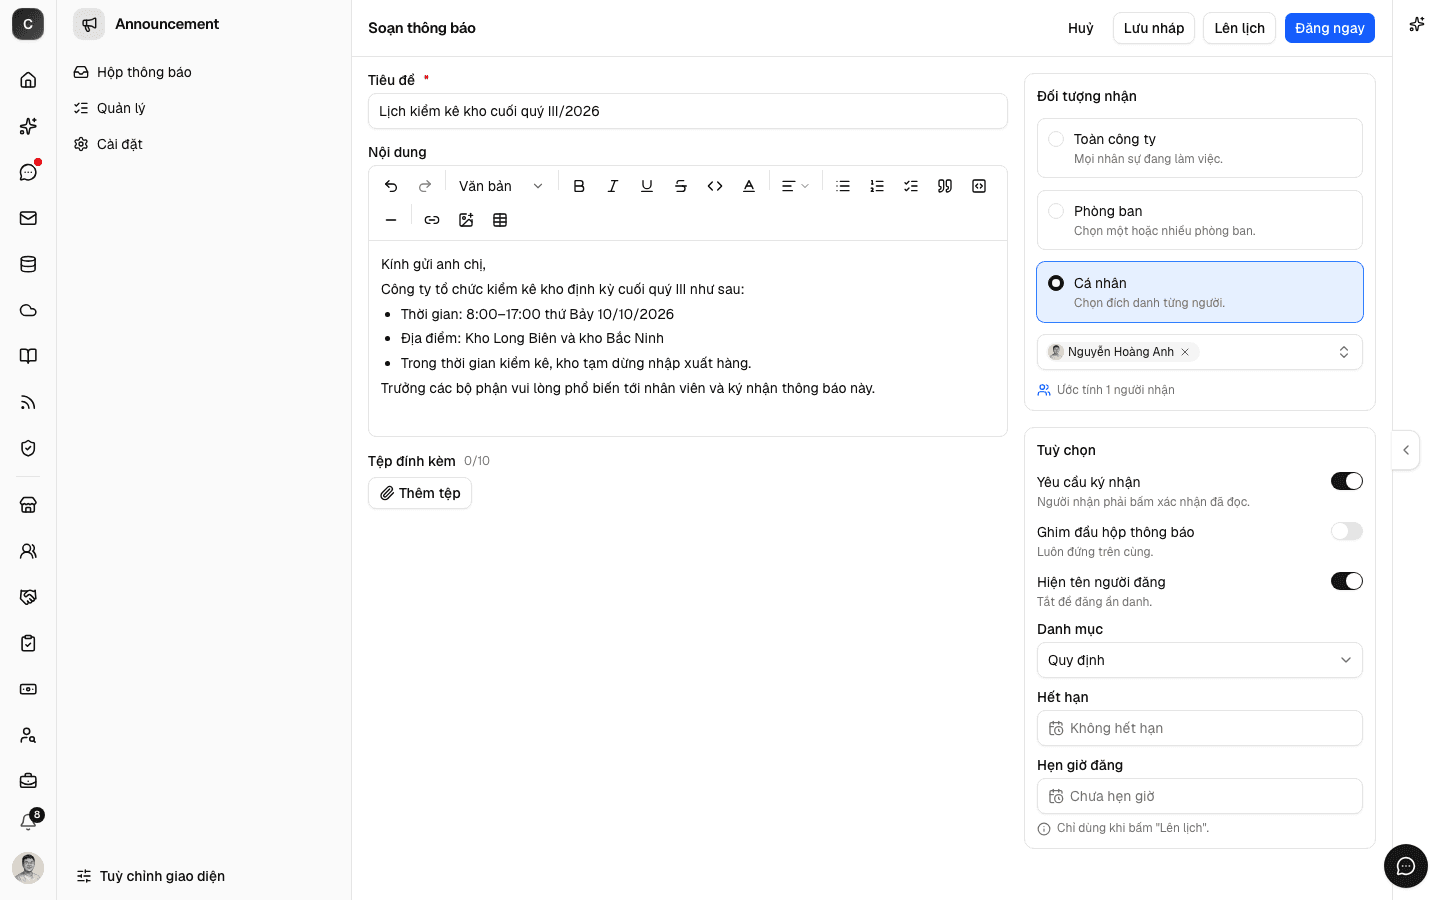Click the Lên lịch button
The image size is (1440, 900).
(1240, 28)
